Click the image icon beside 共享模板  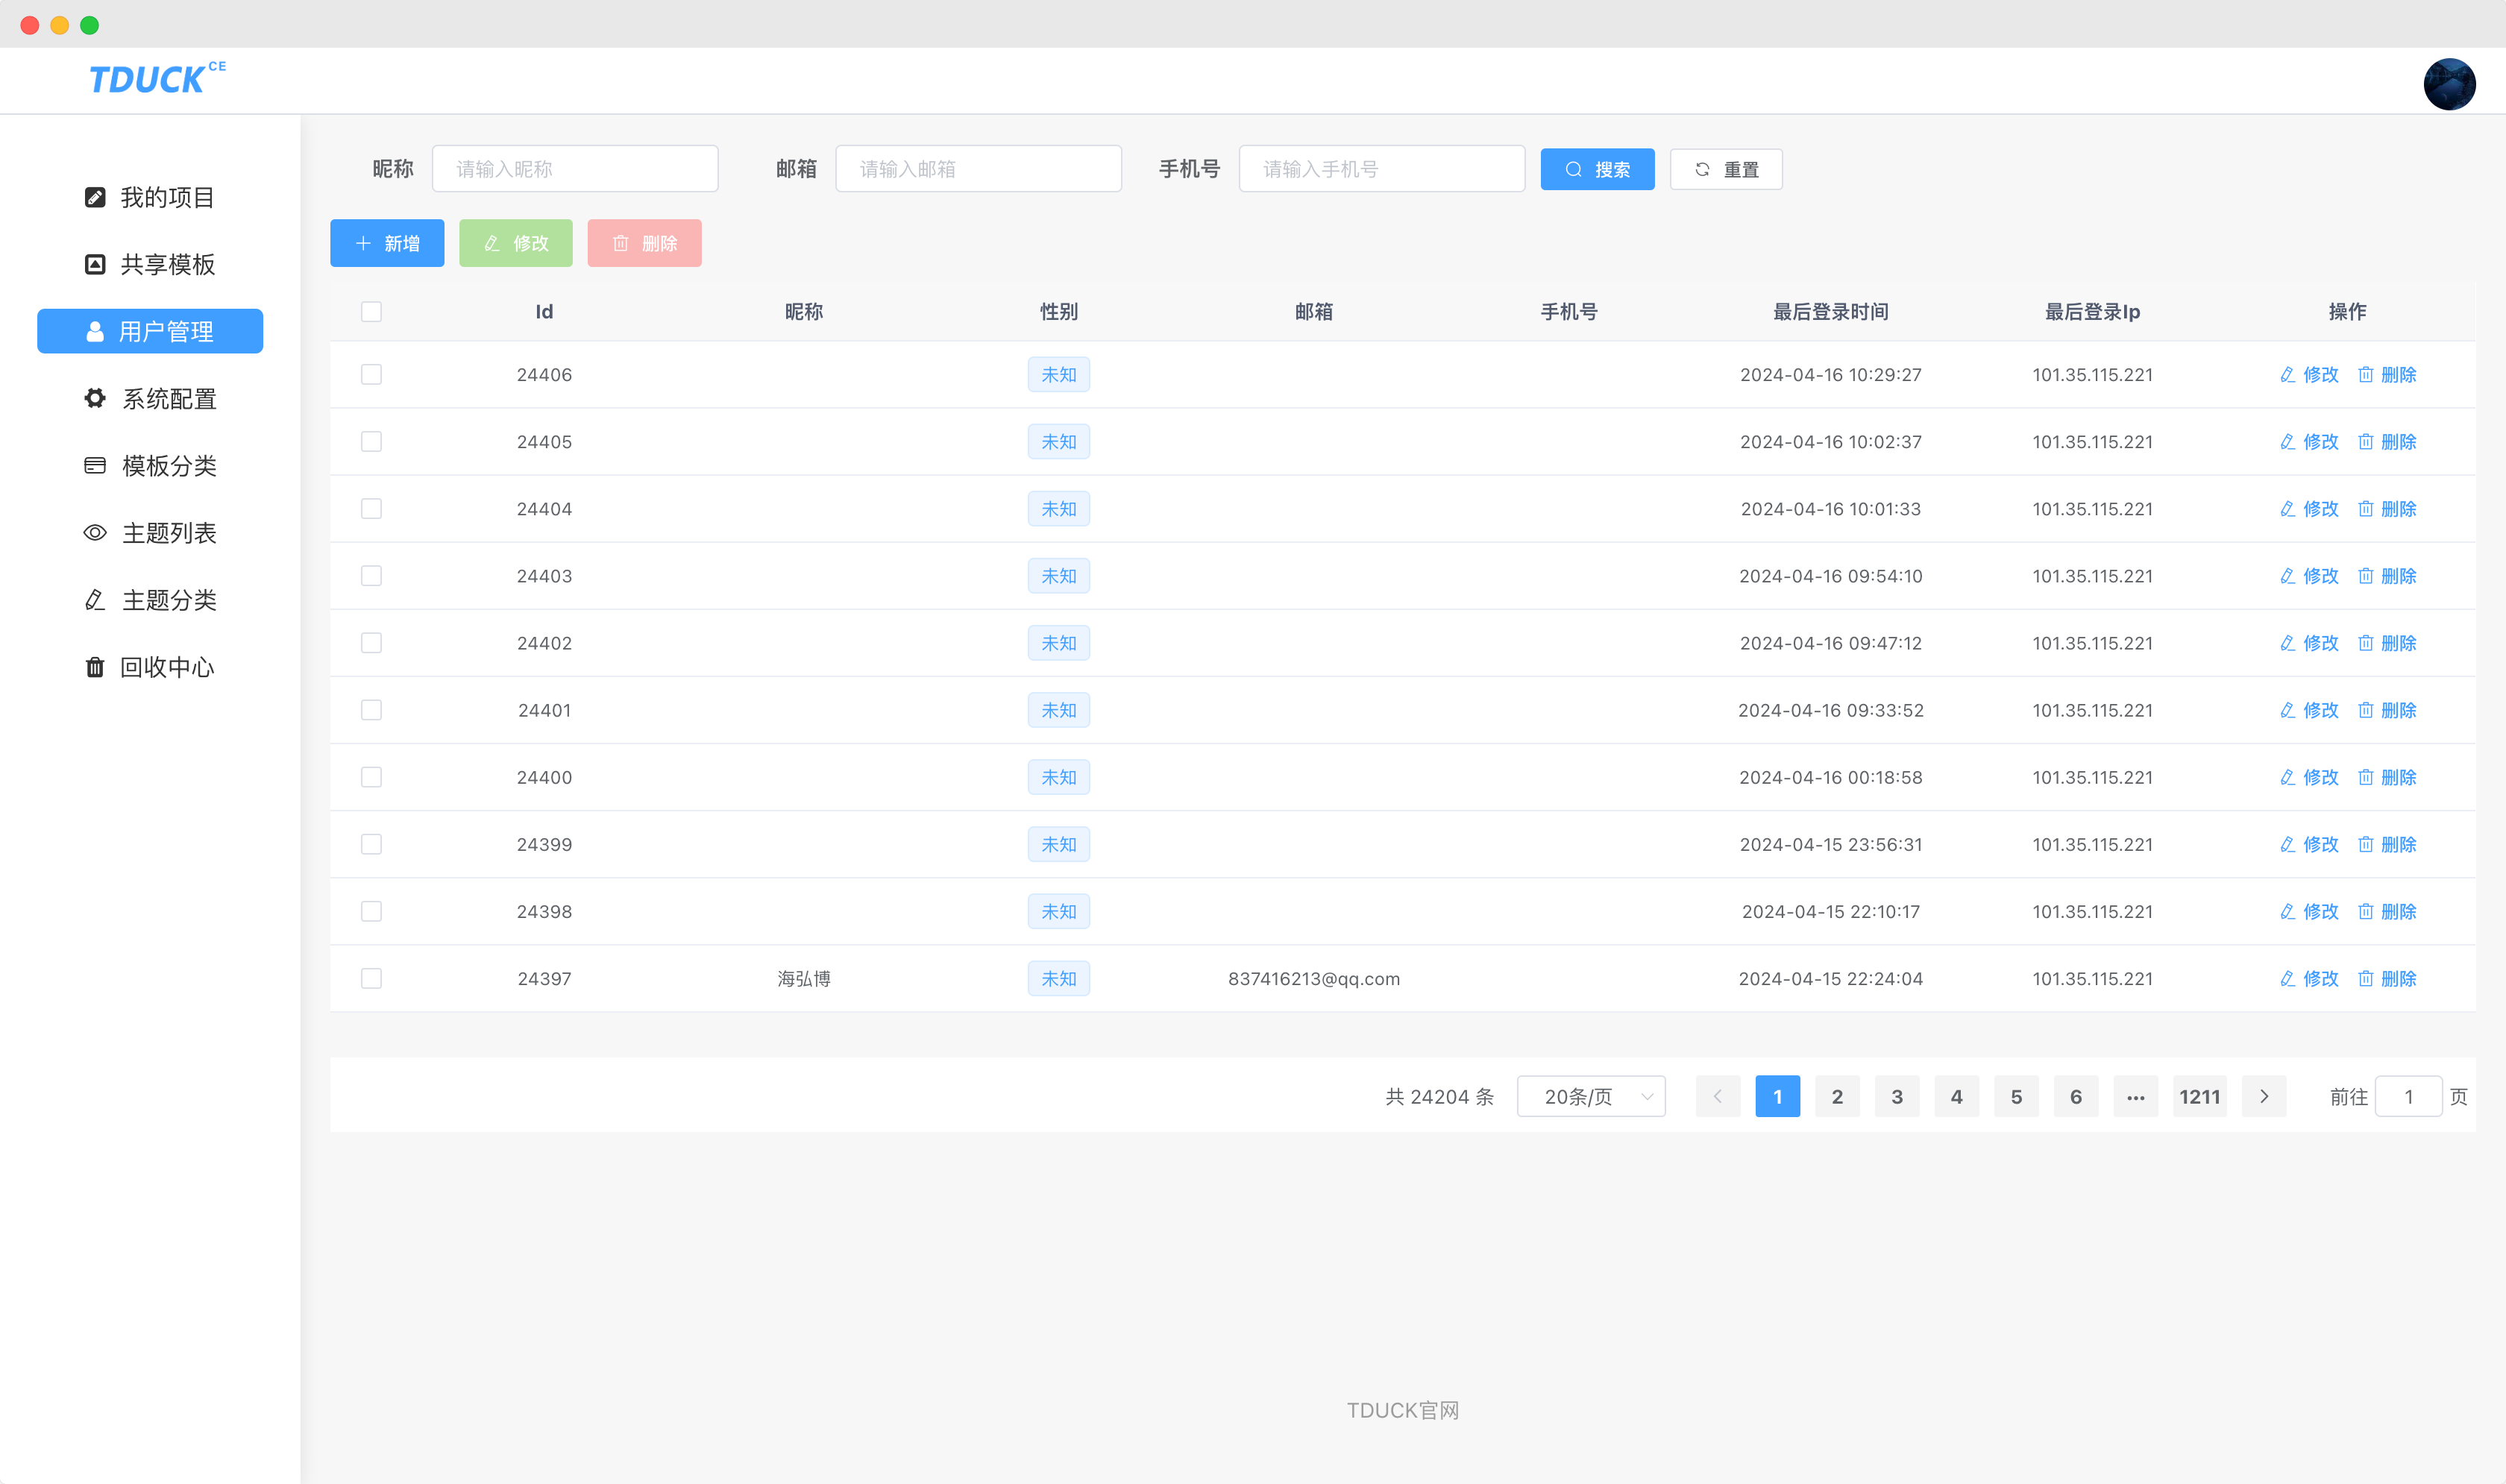coord(95,264)
